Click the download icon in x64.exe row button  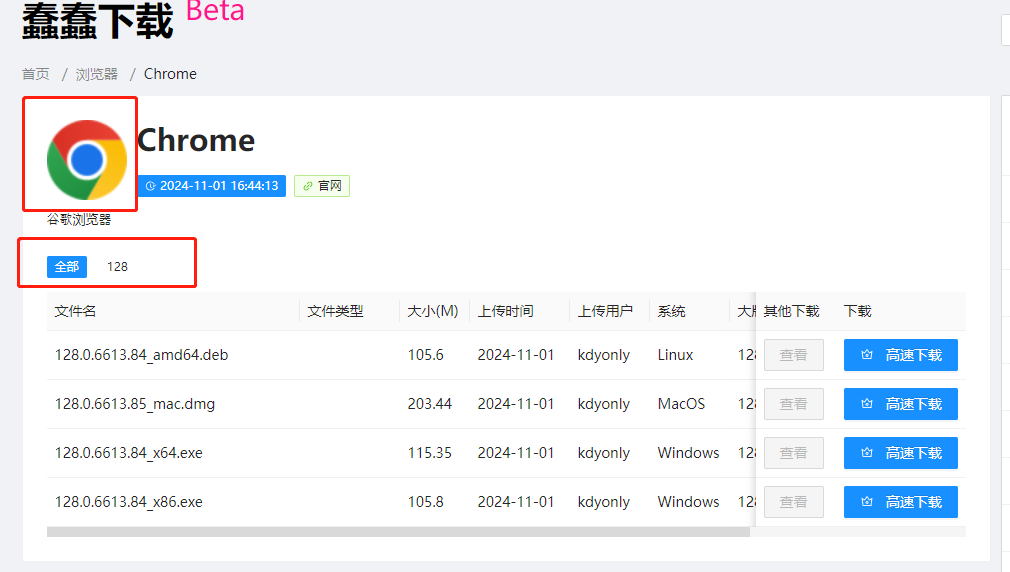(867, 453)
